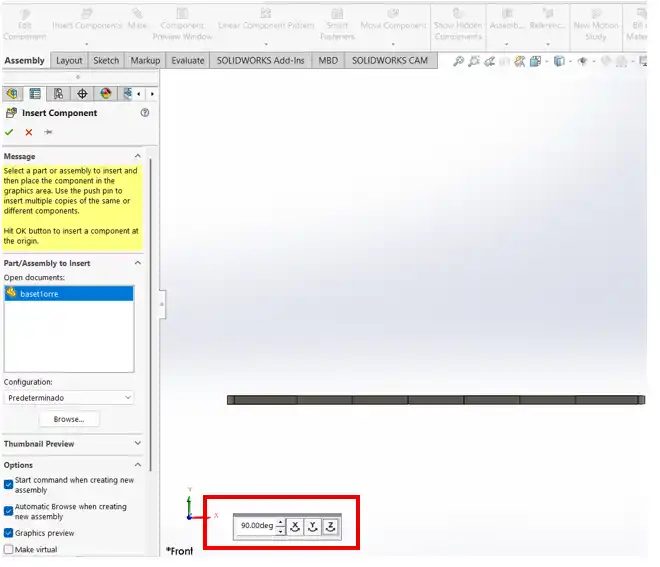Open help for Insert Component
Image resolution: width=660 pixels, height=567 pixels.
coord(145,112)
